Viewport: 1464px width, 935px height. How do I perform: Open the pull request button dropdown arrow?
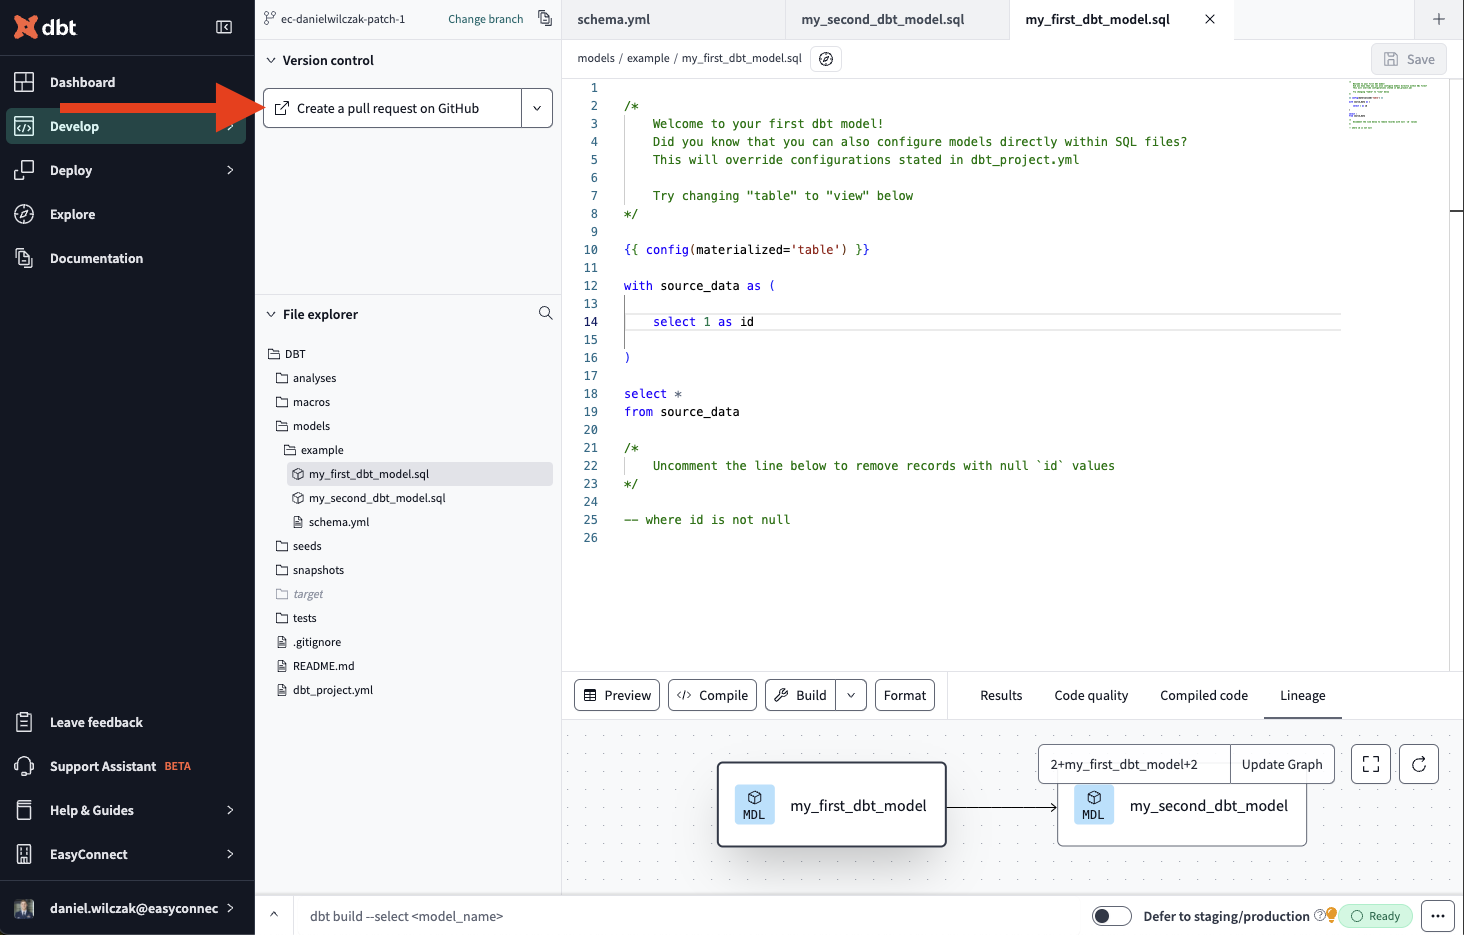[537, 108]
